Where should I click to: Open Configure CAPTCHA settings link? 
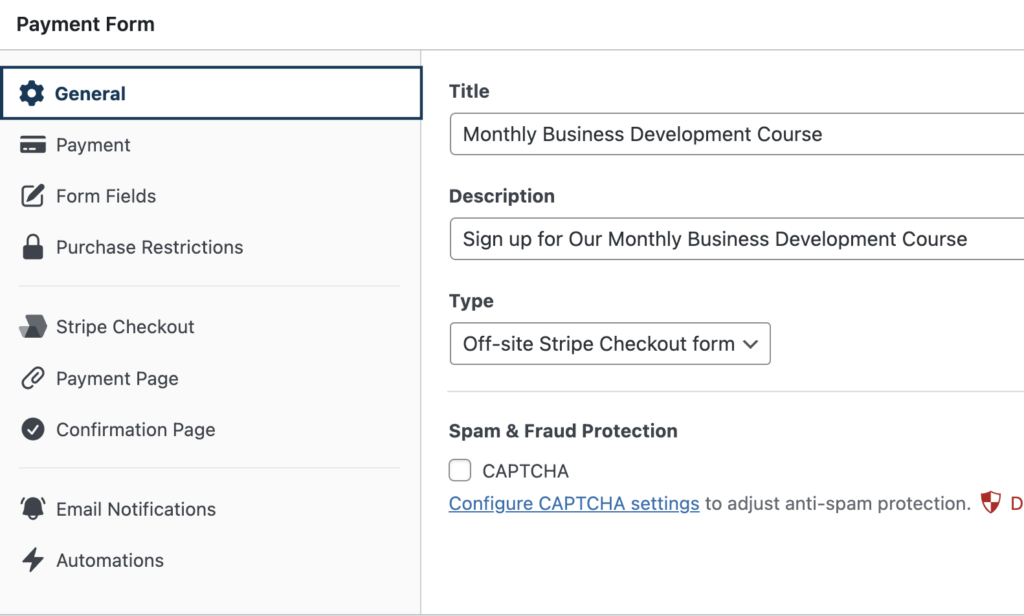pos(574,504)
